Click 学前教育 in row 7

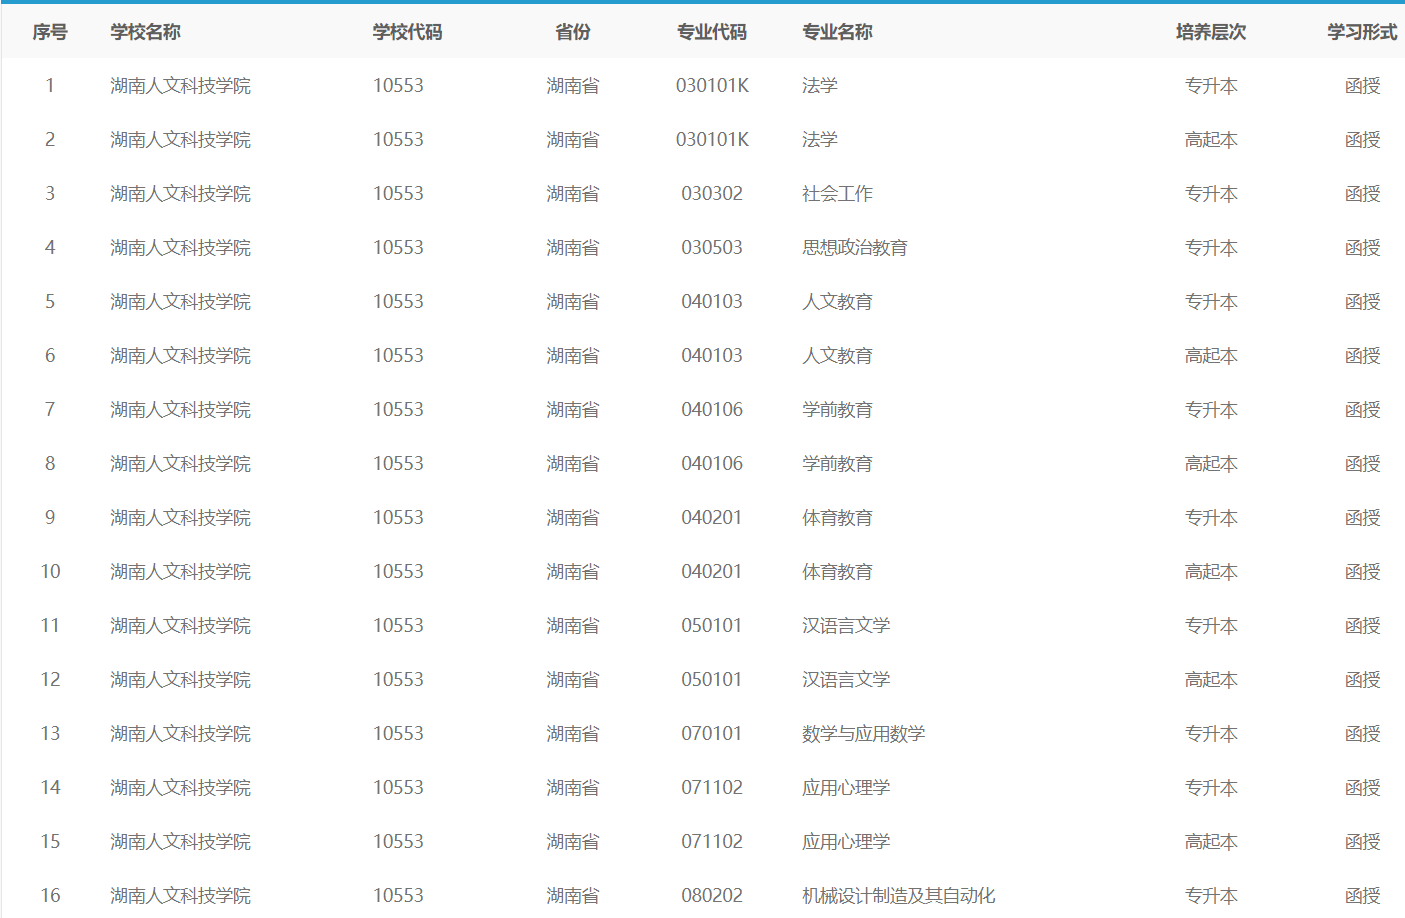(837, 410)
